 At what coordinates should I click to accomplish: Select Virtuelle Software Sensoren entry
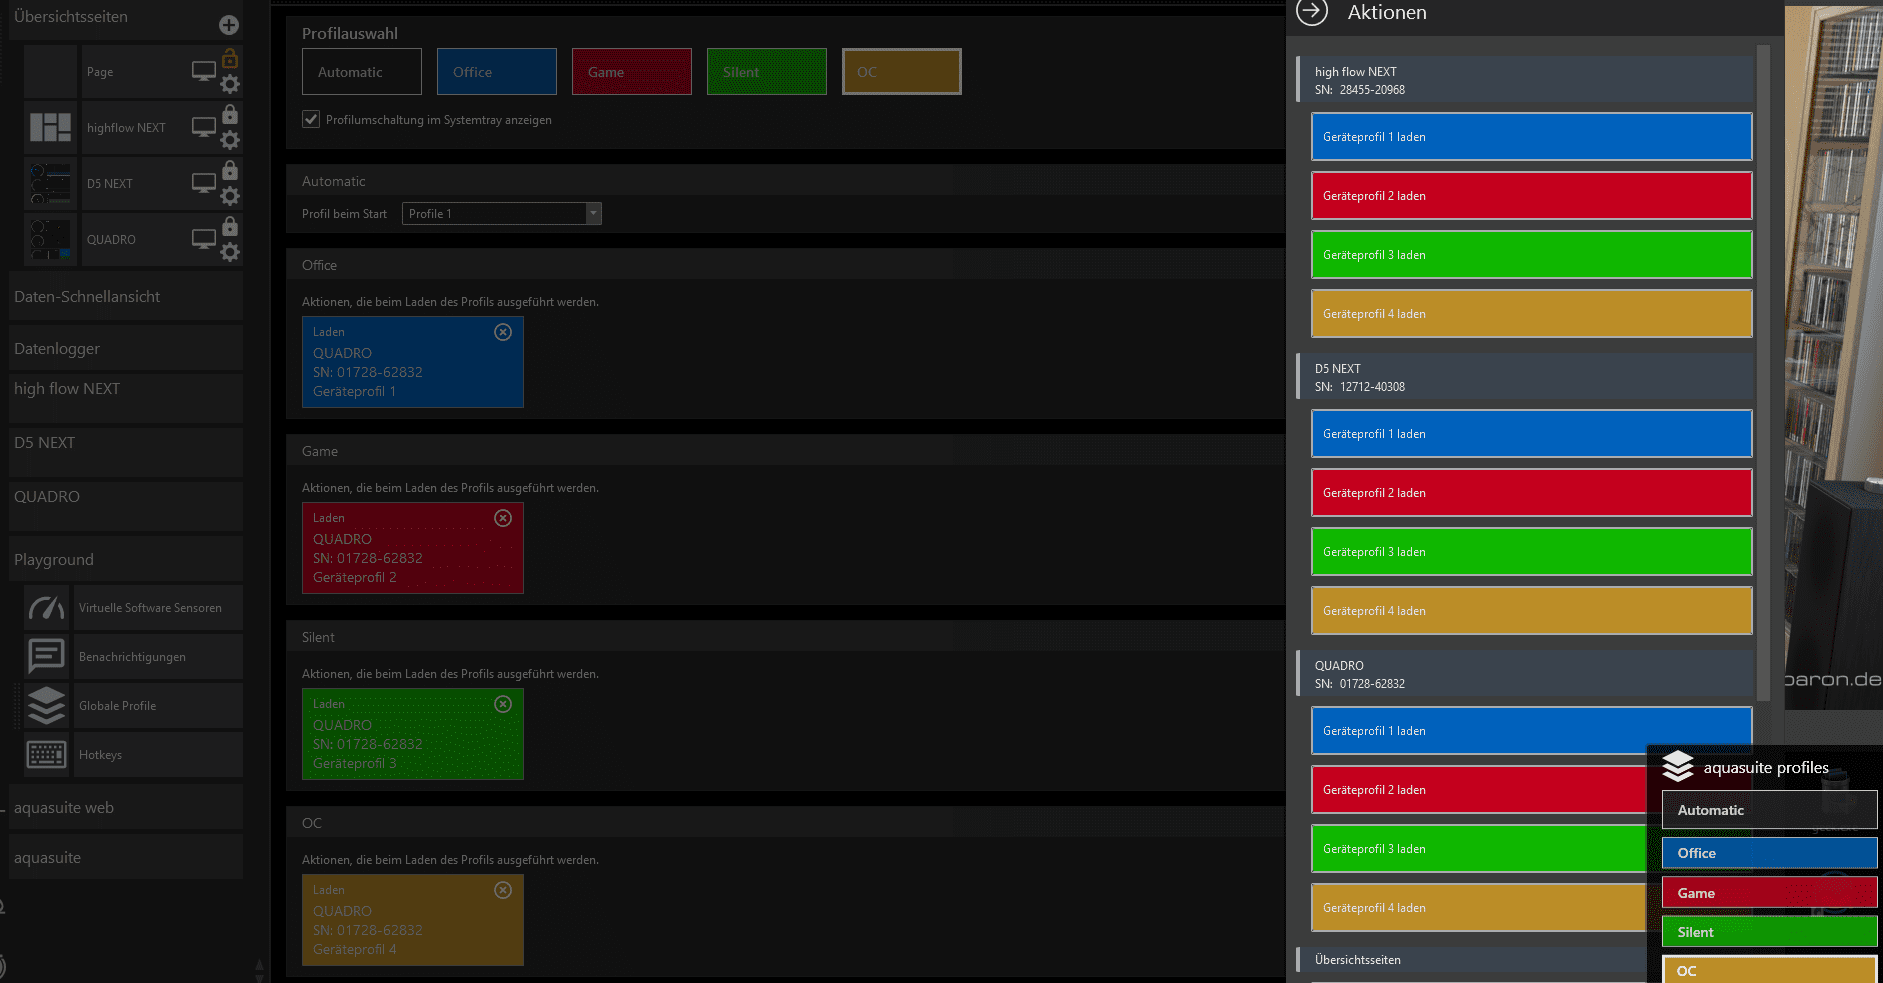158,608
